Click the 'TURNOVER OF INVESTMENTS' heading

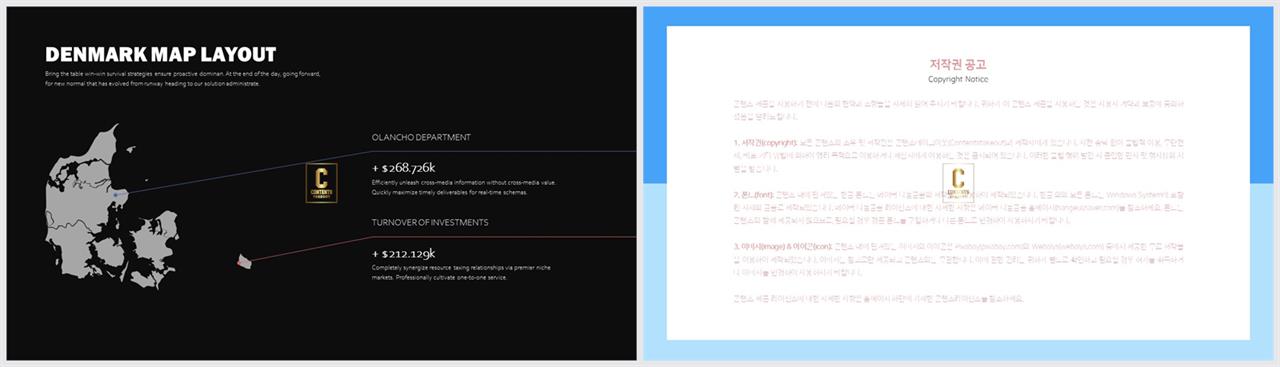pyautogui.click(x=430, y=222)
